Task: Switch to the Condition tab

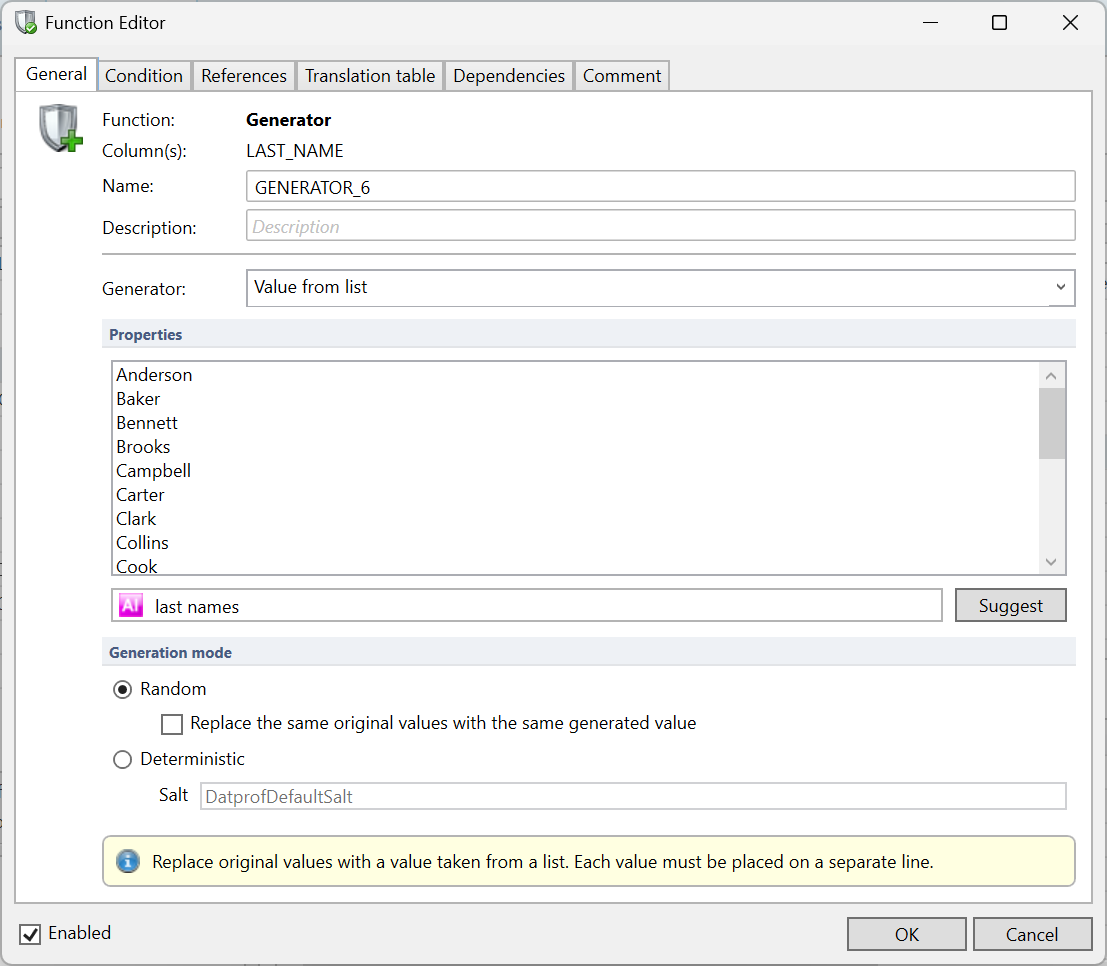Action: [x=144, y=76]
